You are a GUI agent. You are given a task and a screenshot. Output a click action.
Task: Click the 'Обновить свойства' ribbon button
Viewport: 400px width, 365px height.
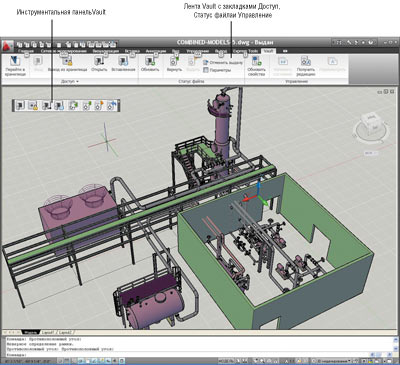(x=256, y=66)
